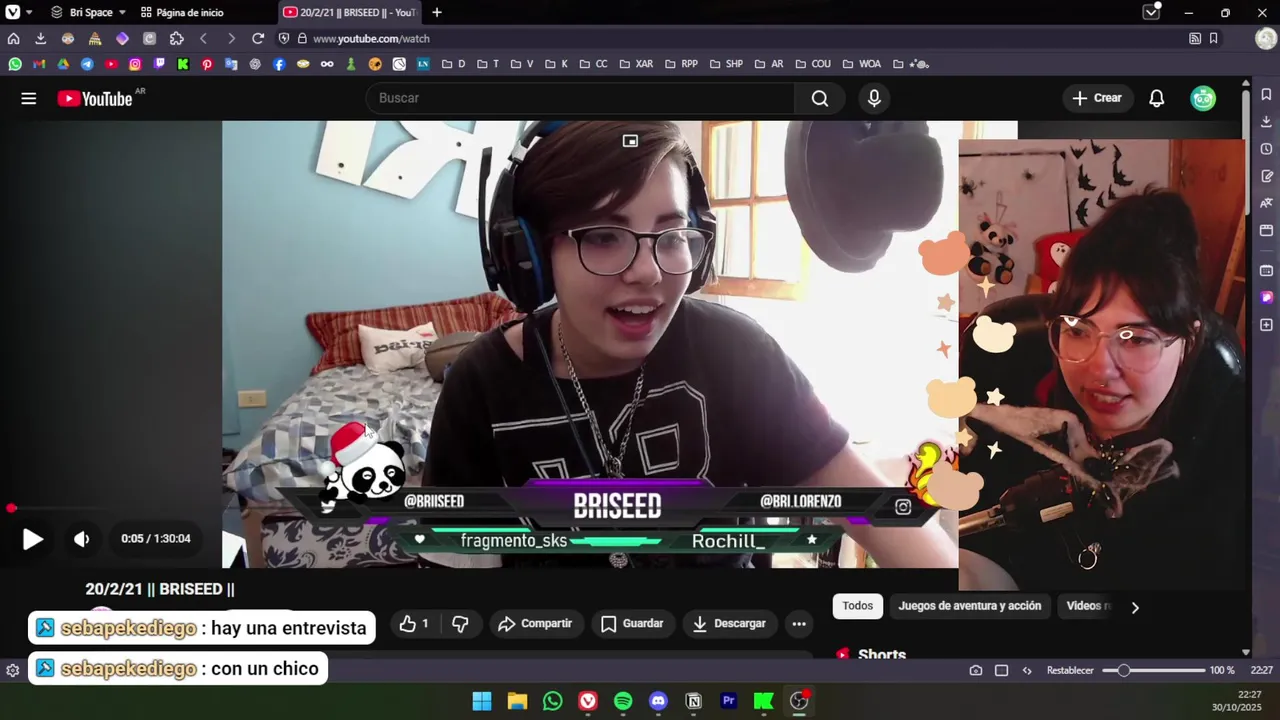Go to browser home page
This screenshot has height=720, width=1280.
coord(13,38)
